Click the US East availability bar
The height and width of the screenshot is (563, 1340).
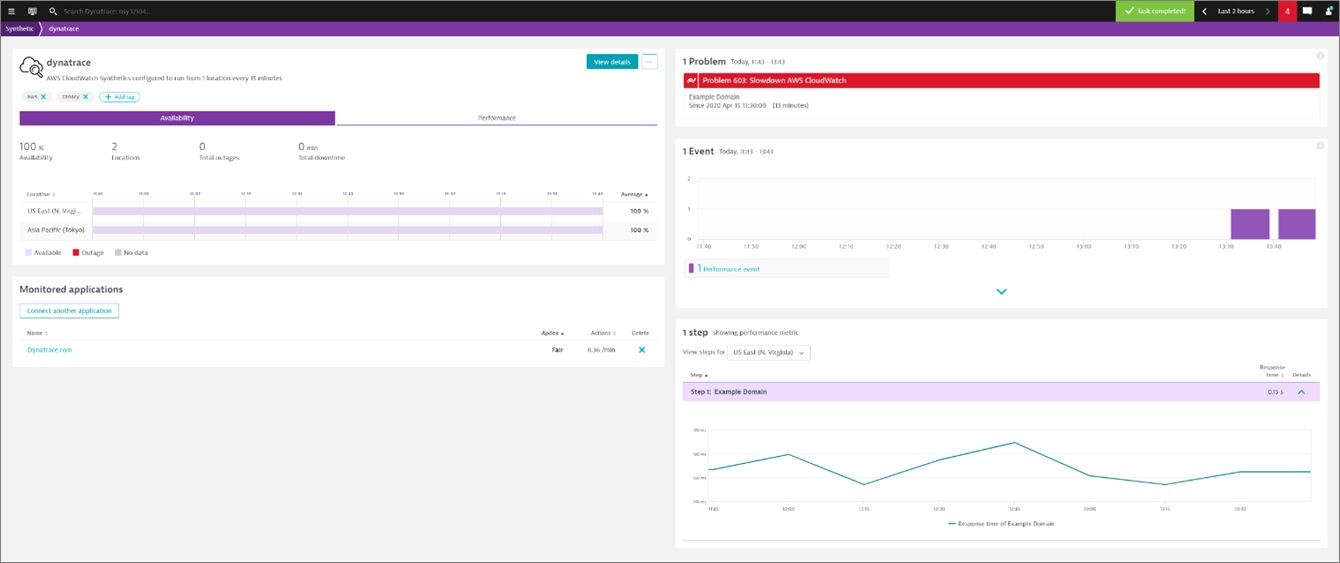pos(347,211)
